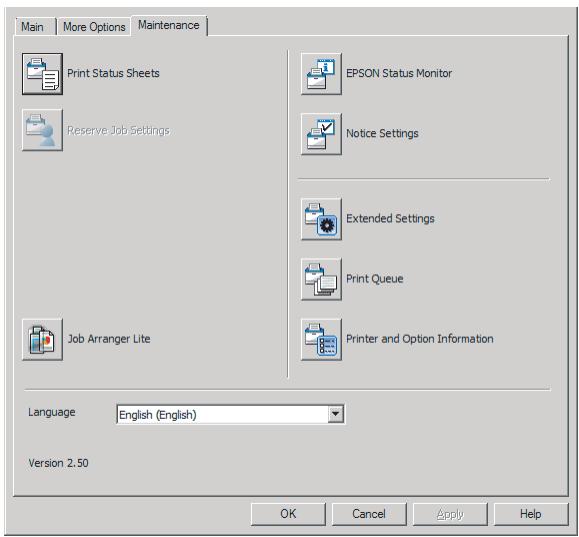This screenshot has height=537, width=579.
Task: Expand the Language dropdown arrow
Action: [335, 414]
